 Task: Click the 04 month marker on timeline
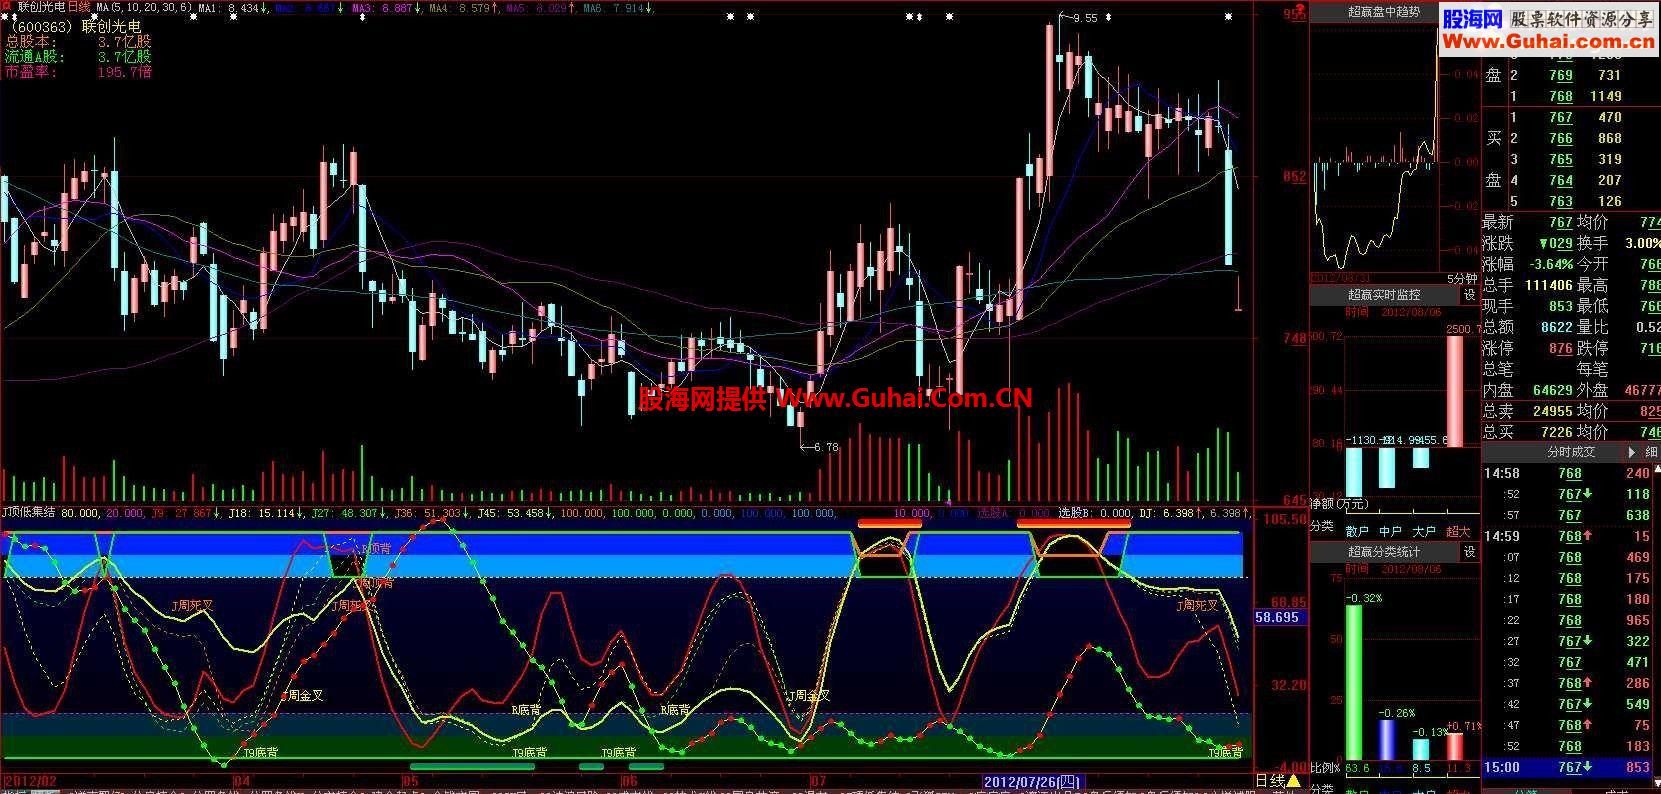pos(241,780)
